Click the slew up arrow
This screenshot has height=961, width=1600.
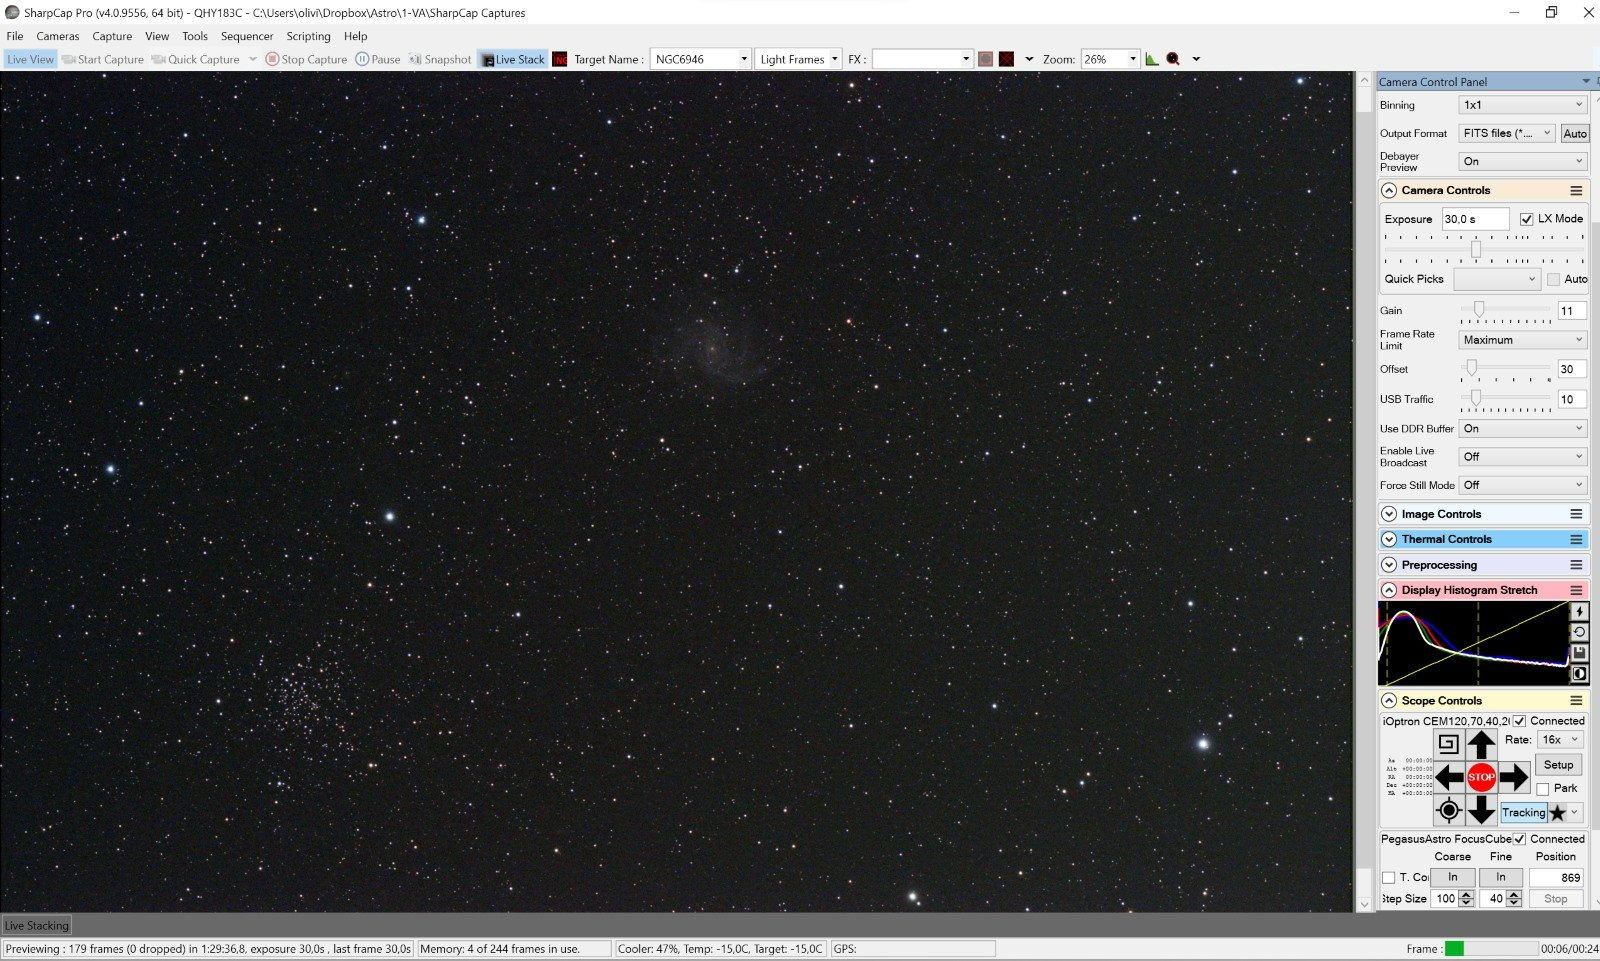pyautogui.click(x=1481, y=745)
